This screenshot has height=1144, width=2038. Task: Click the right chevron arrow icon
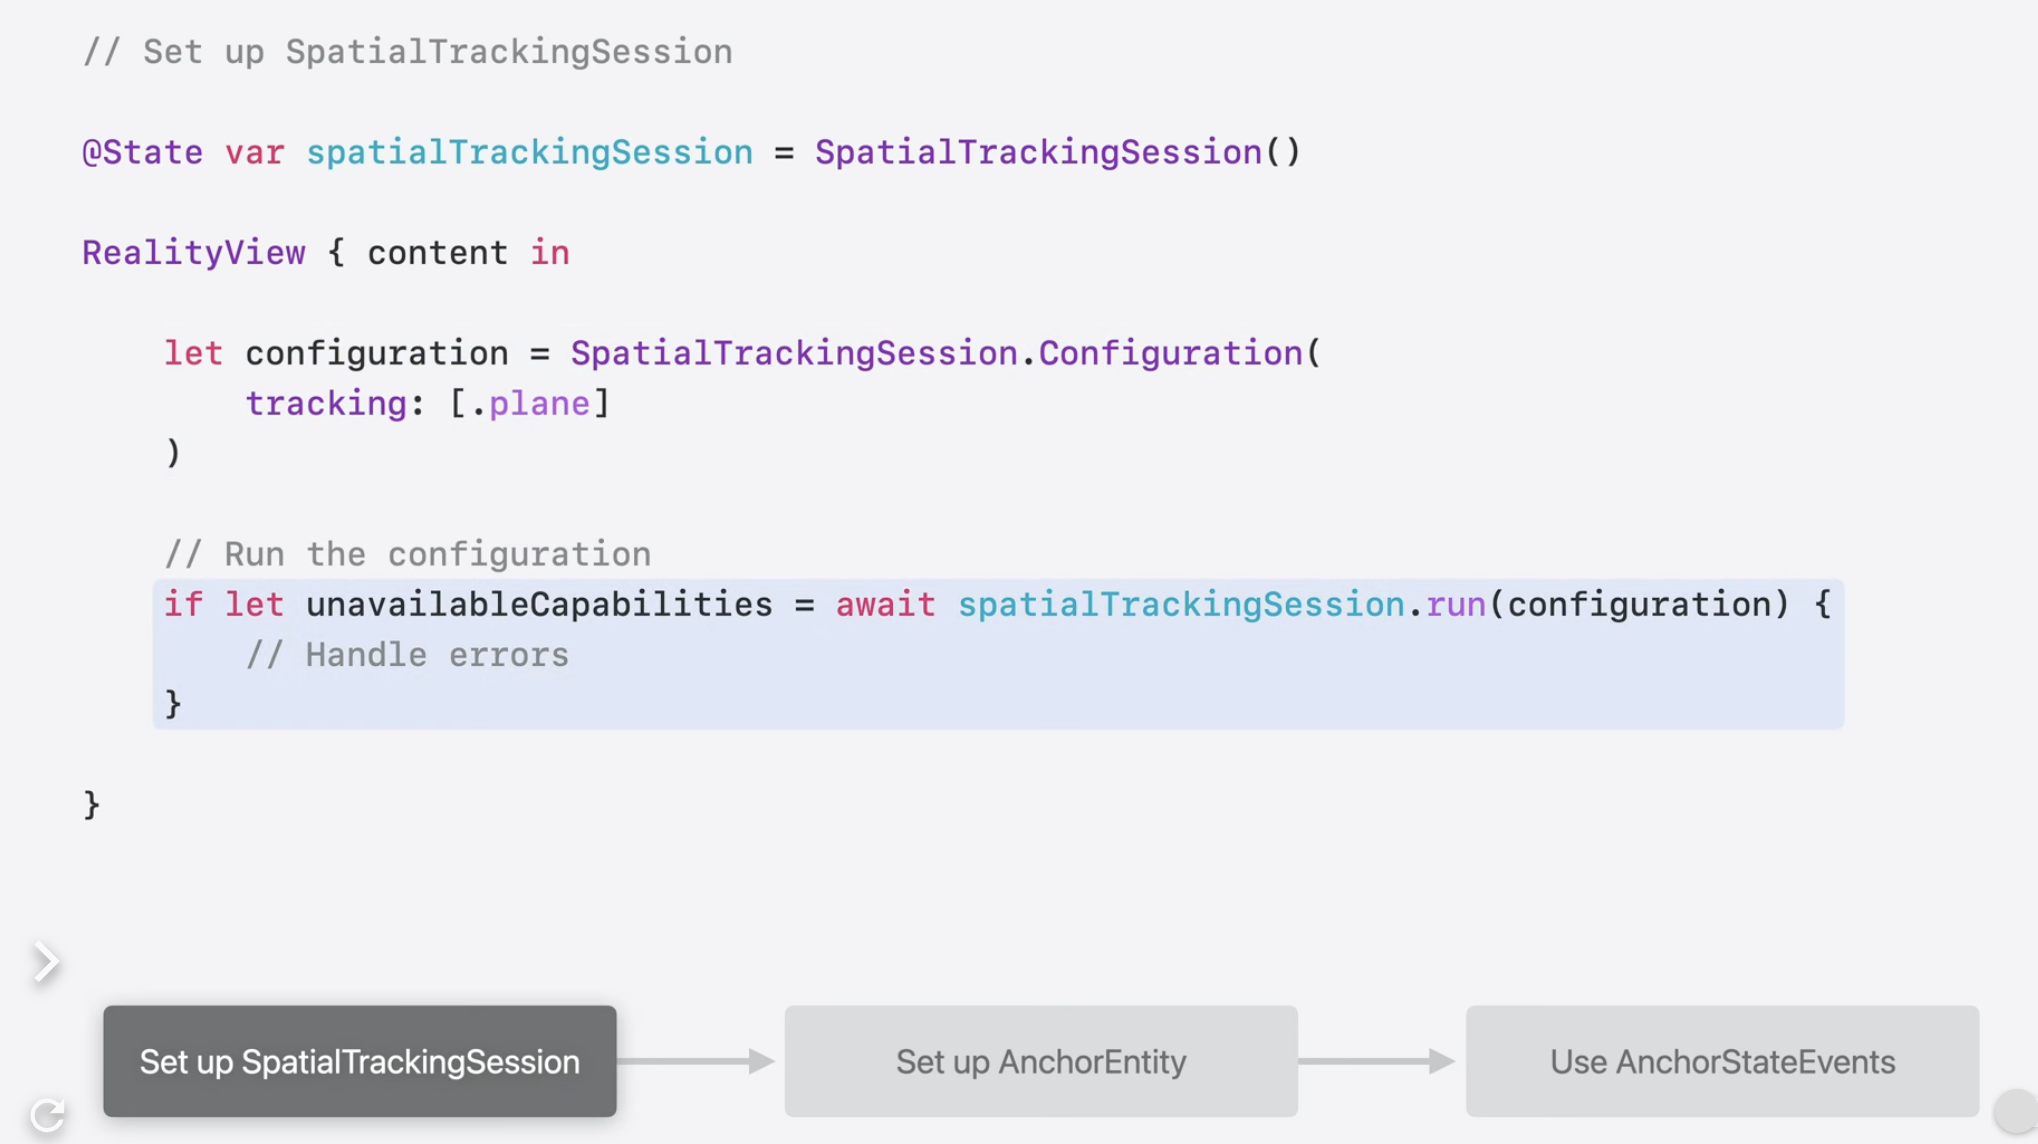pyautogui.click(x=45, y=962)
